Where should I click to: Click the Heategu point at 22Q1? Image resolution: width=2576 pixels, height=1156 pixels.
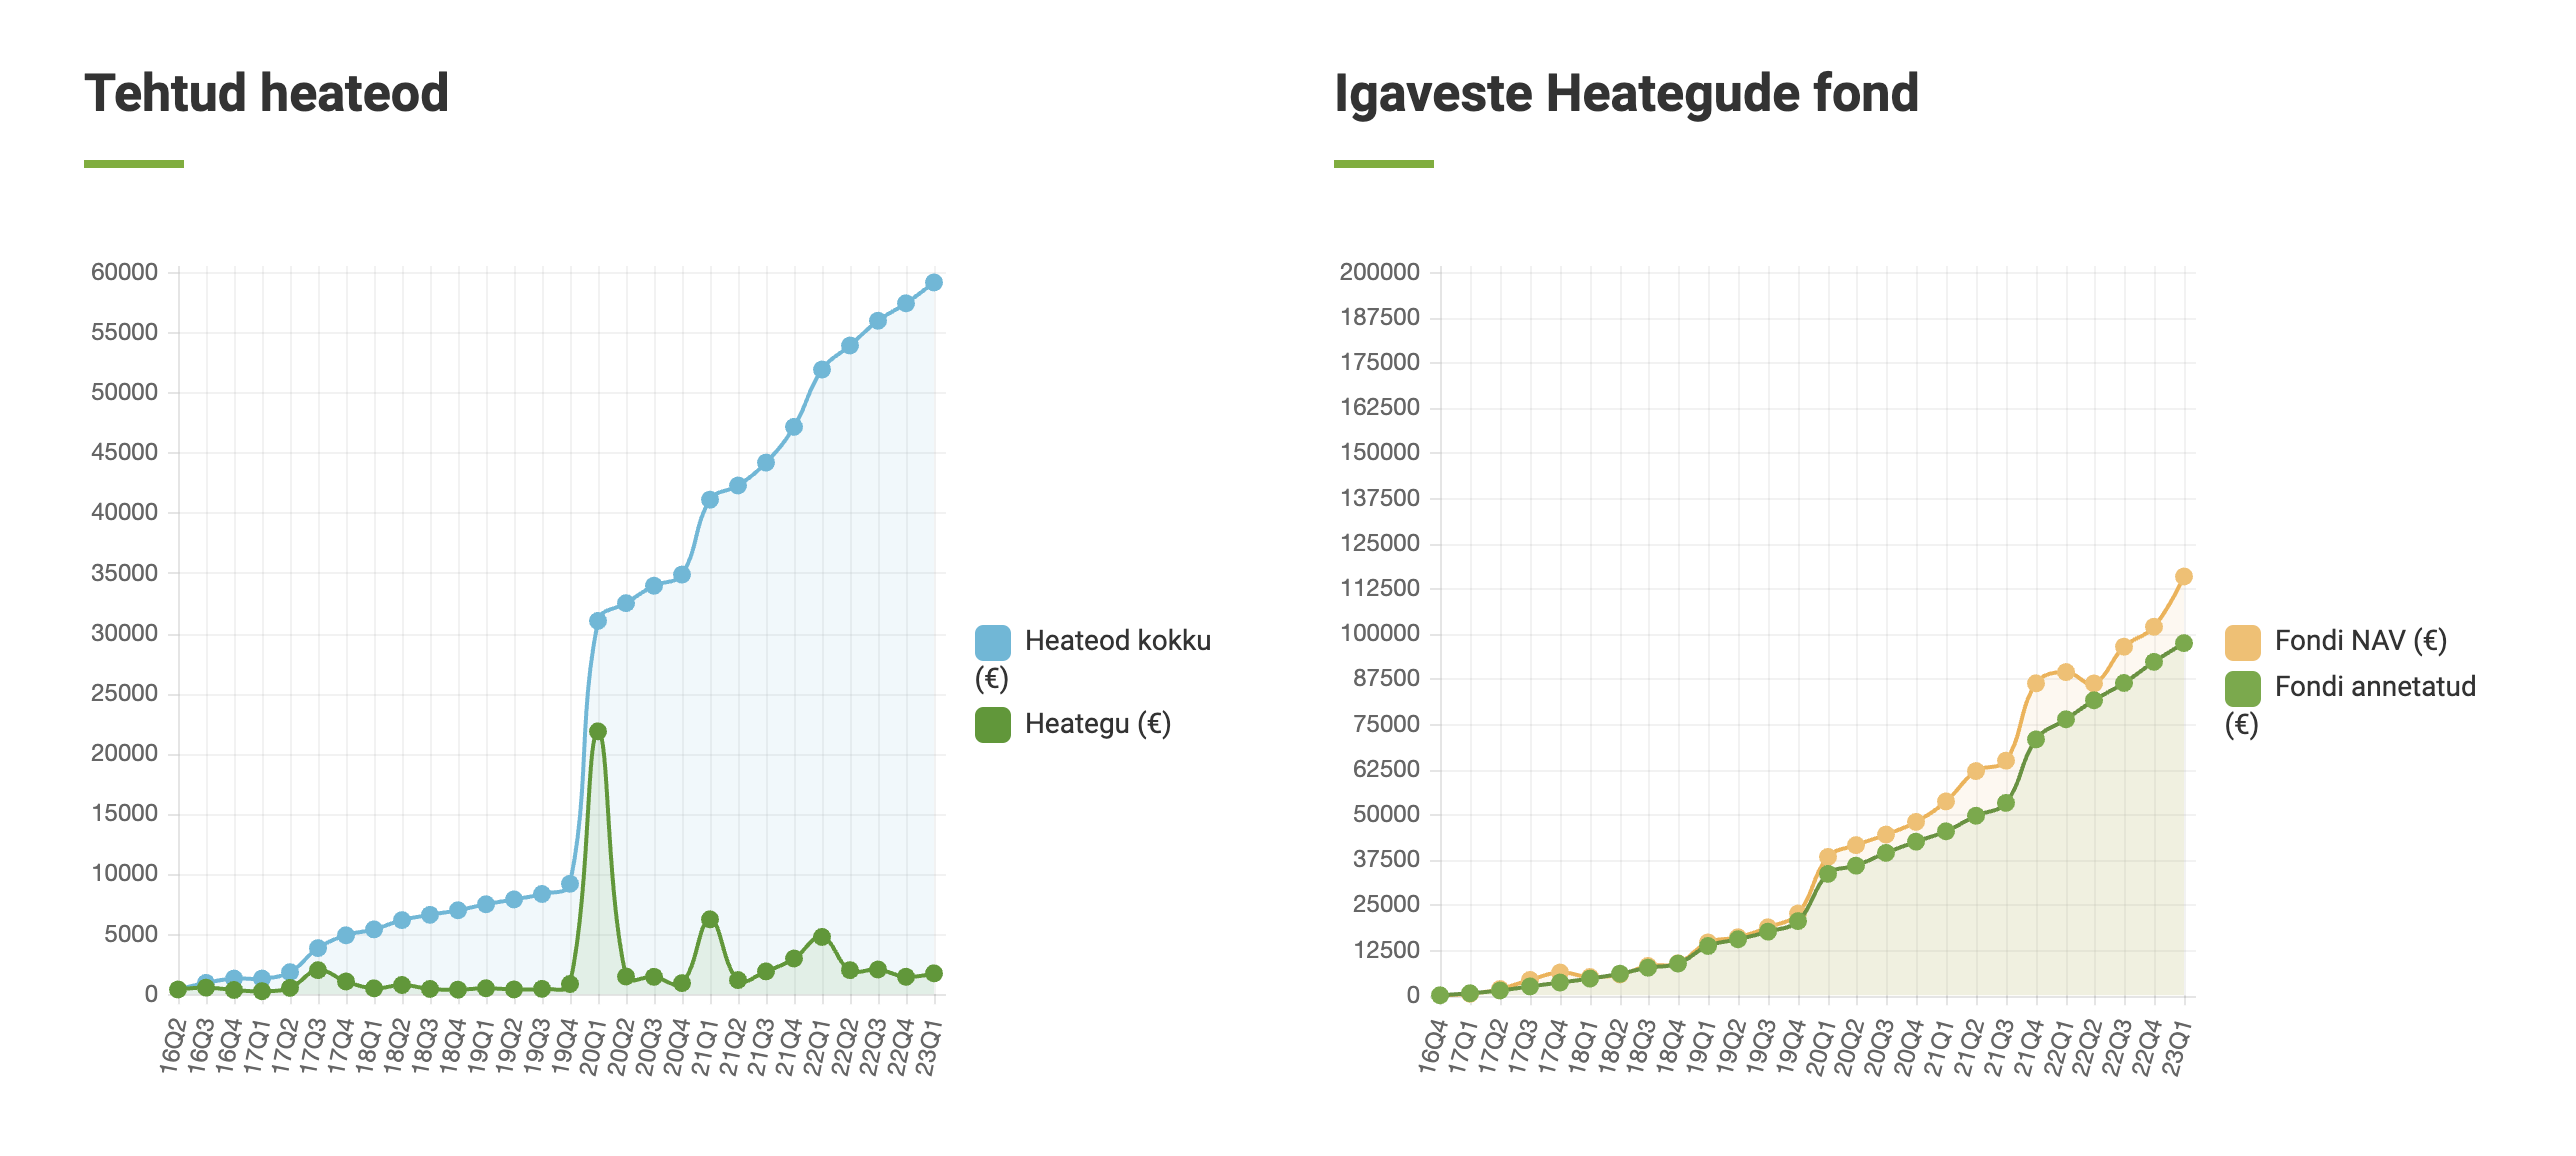[x=822, y=937]
